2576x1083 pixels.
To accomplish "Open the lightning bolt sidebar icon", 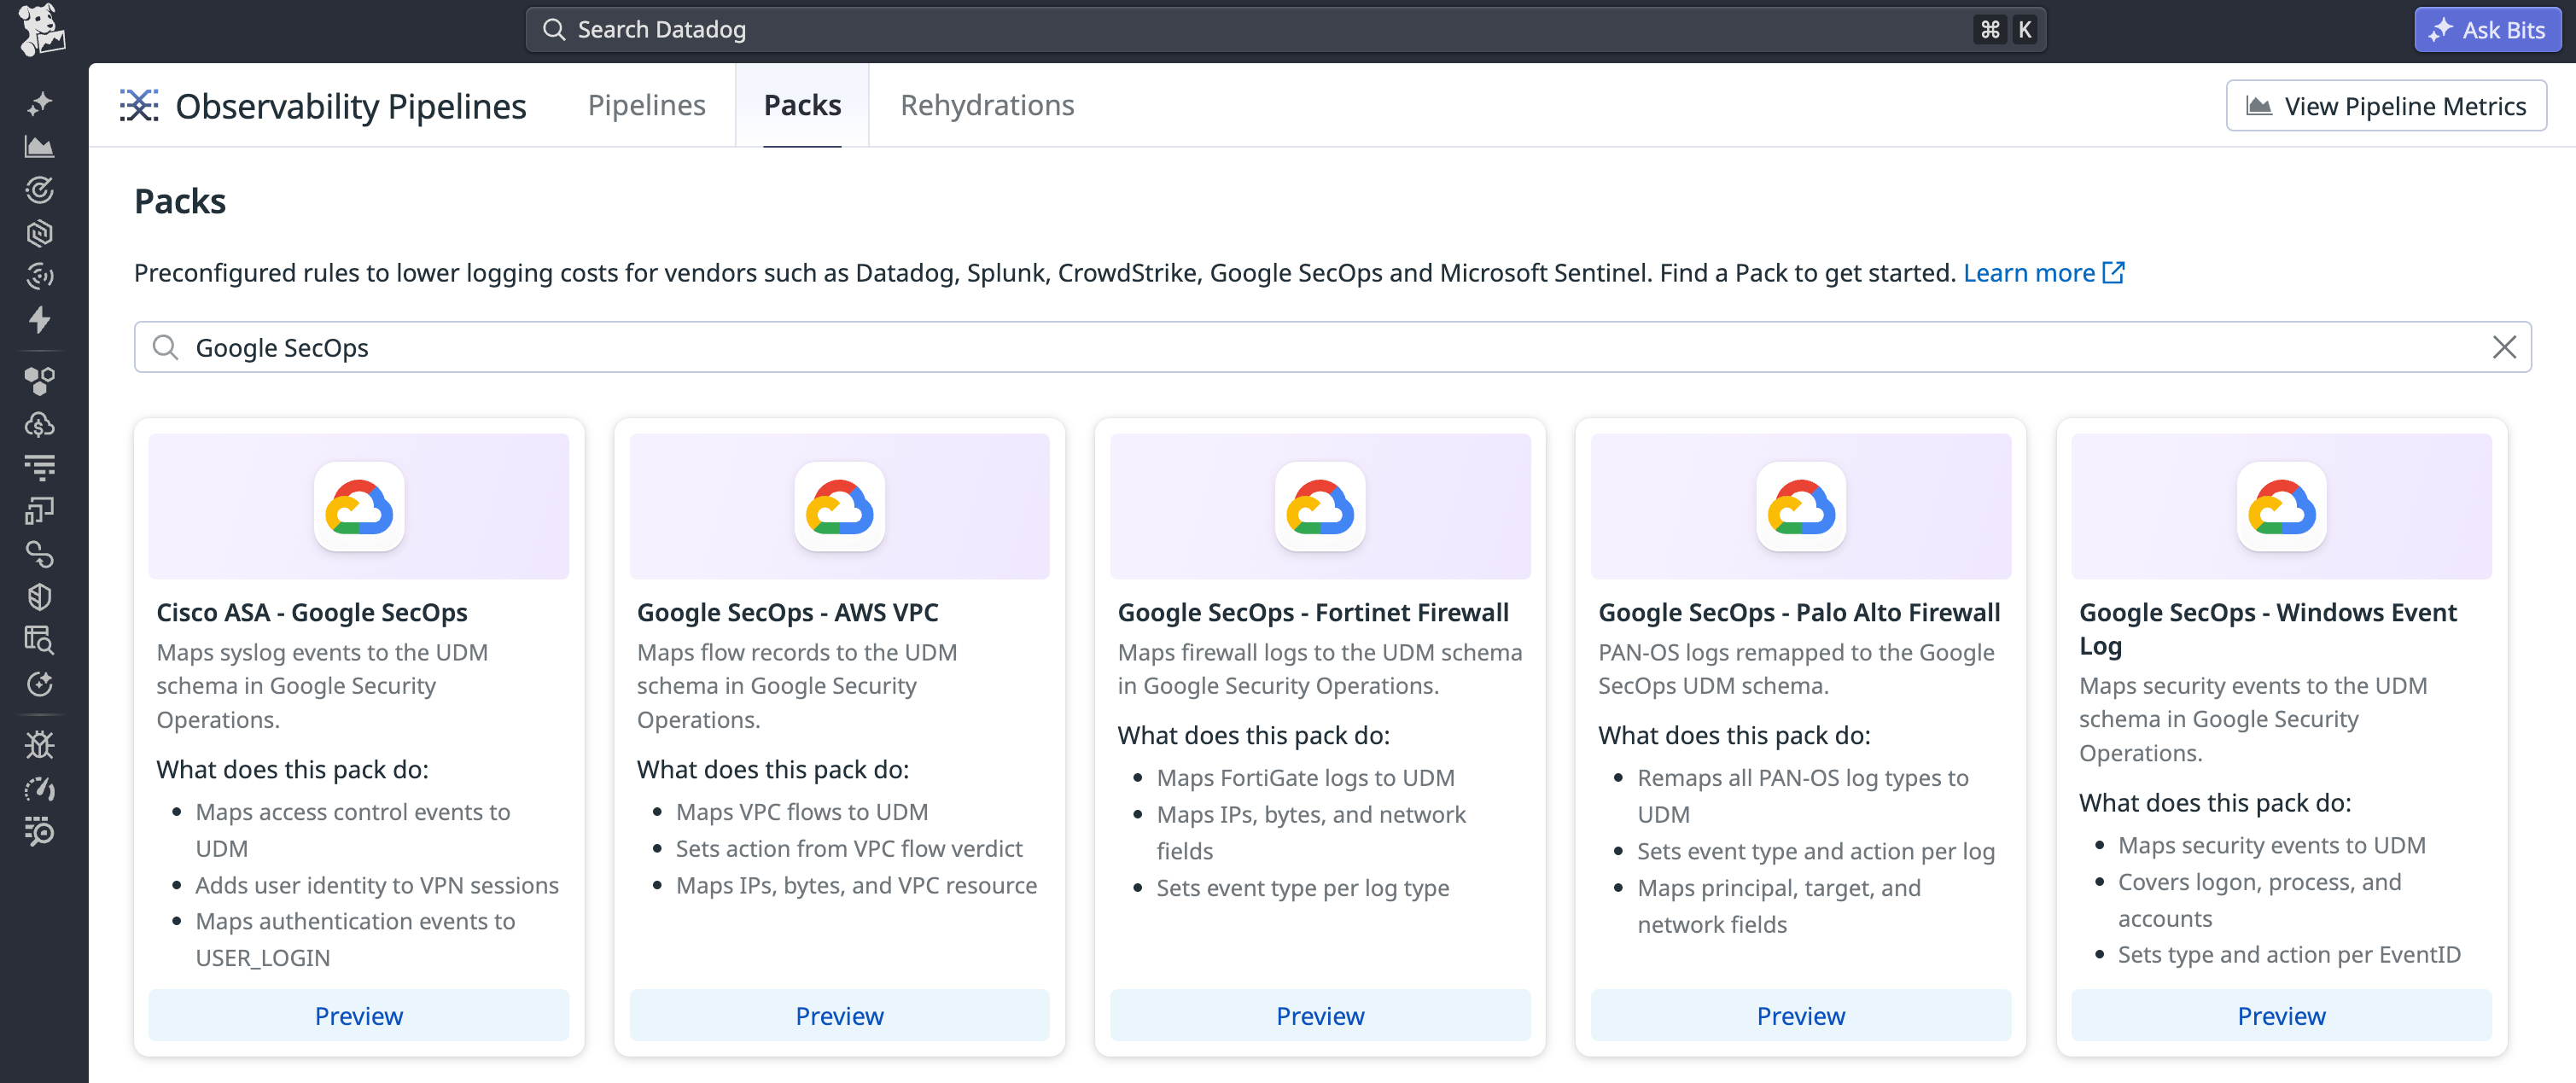I will [40, 320].
